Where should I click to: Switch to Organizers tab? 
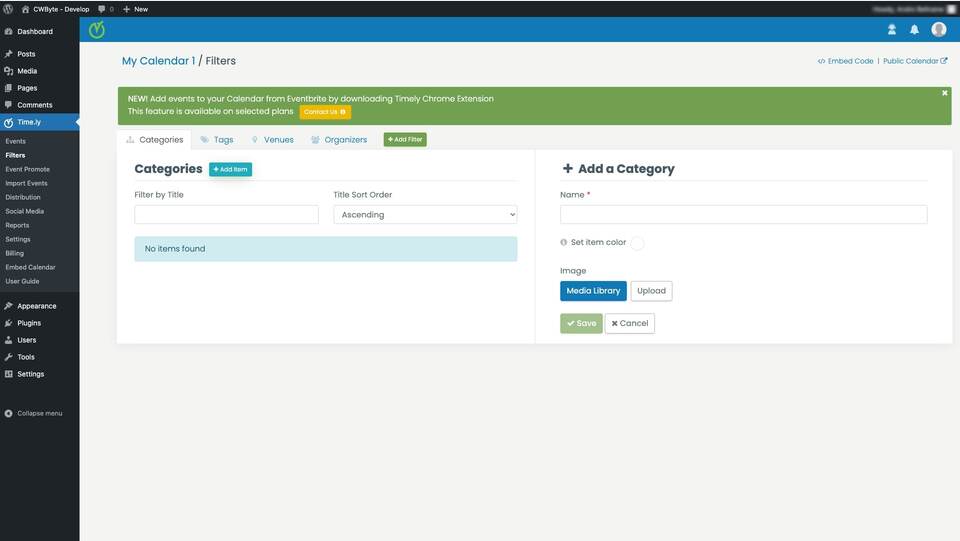[339, 140]
